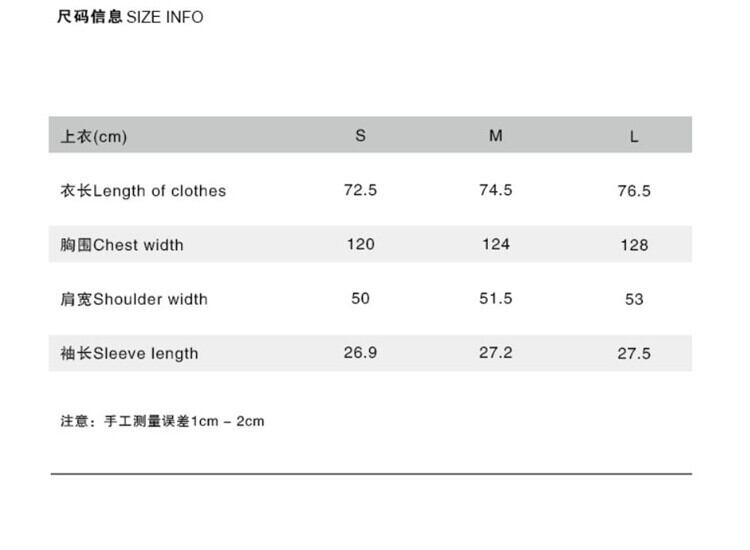Select the 72.5 length value for S

coord(360,190)
